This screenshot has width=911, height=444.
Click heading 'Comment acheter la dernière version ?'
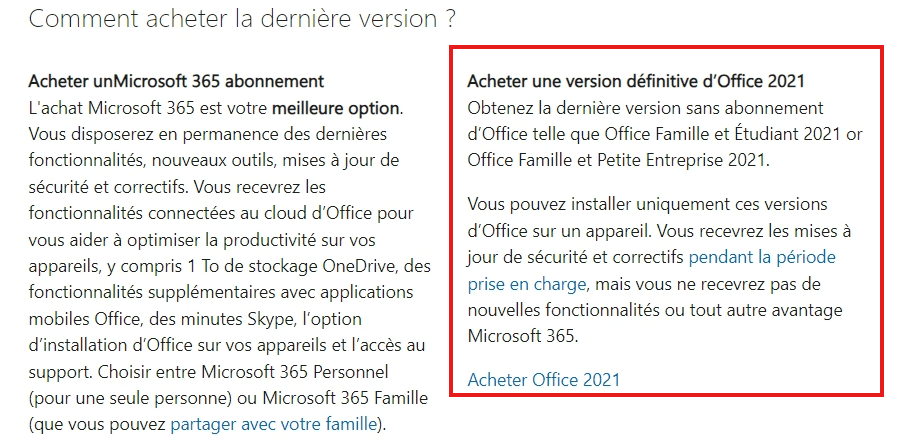pyautogui.click(x=242, y=19)
